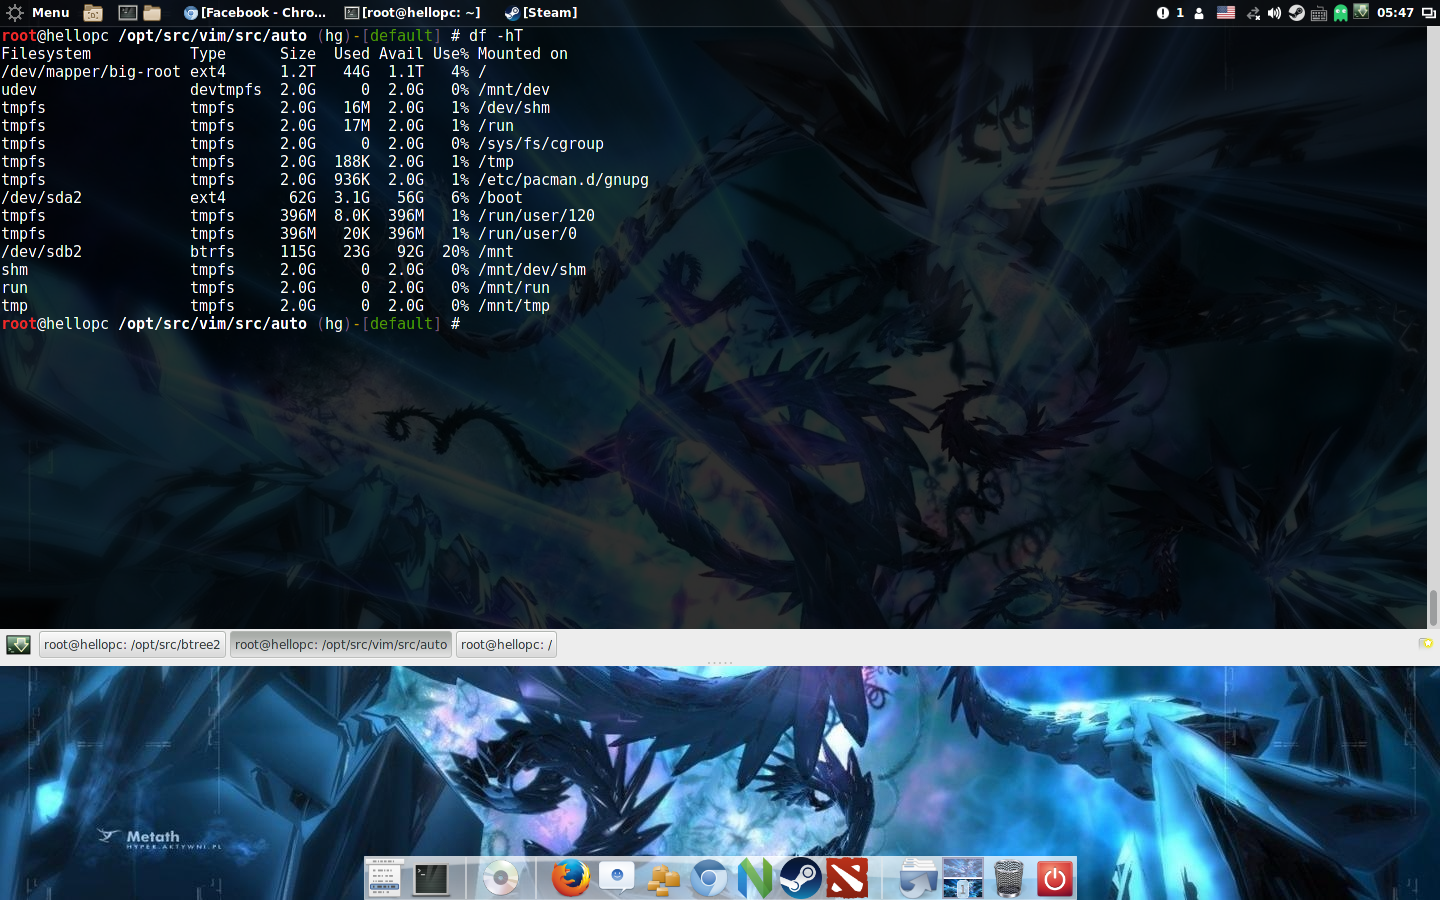Select tab root@hellopc: /opt/src/btree2
This screenshot has width=1440, height=900.
(x=132, y=645)
